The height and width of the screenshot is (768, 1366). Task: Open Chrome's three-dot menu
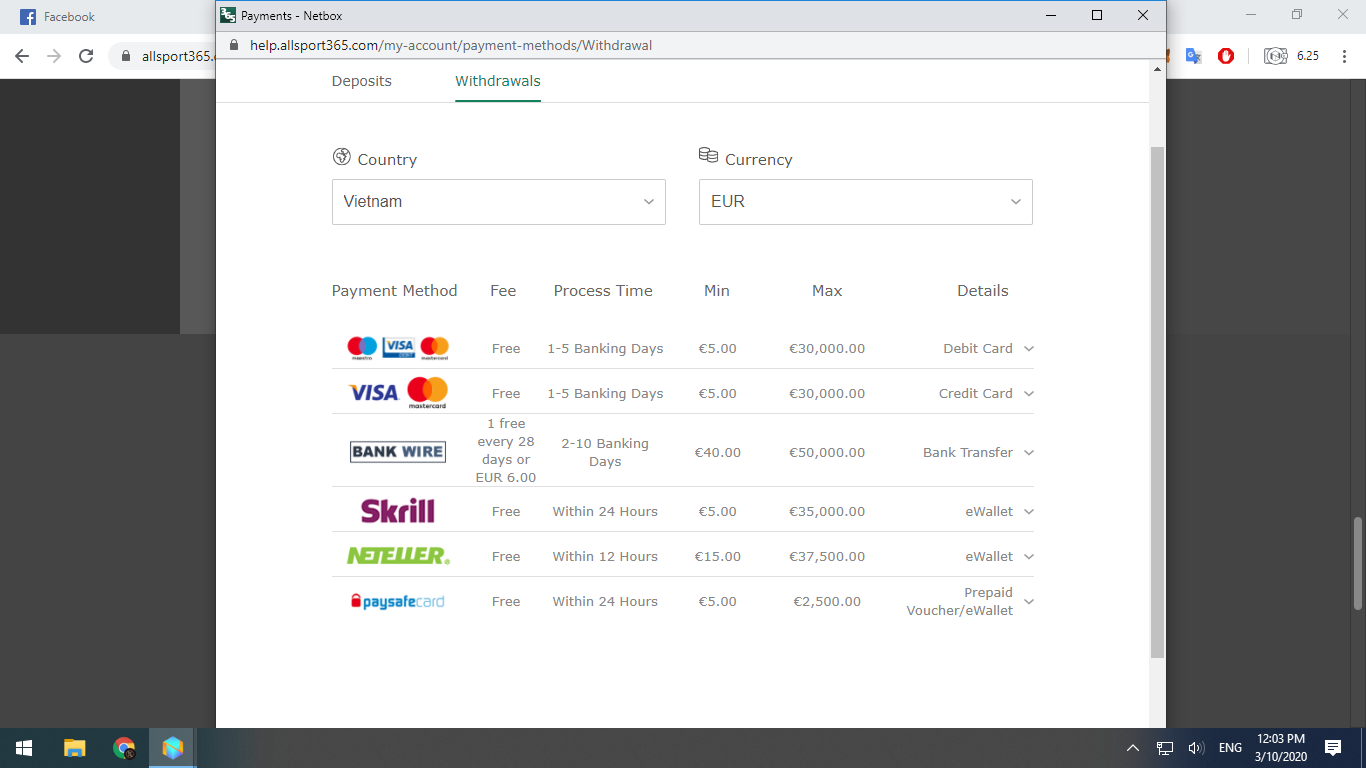click(1345, 56)
